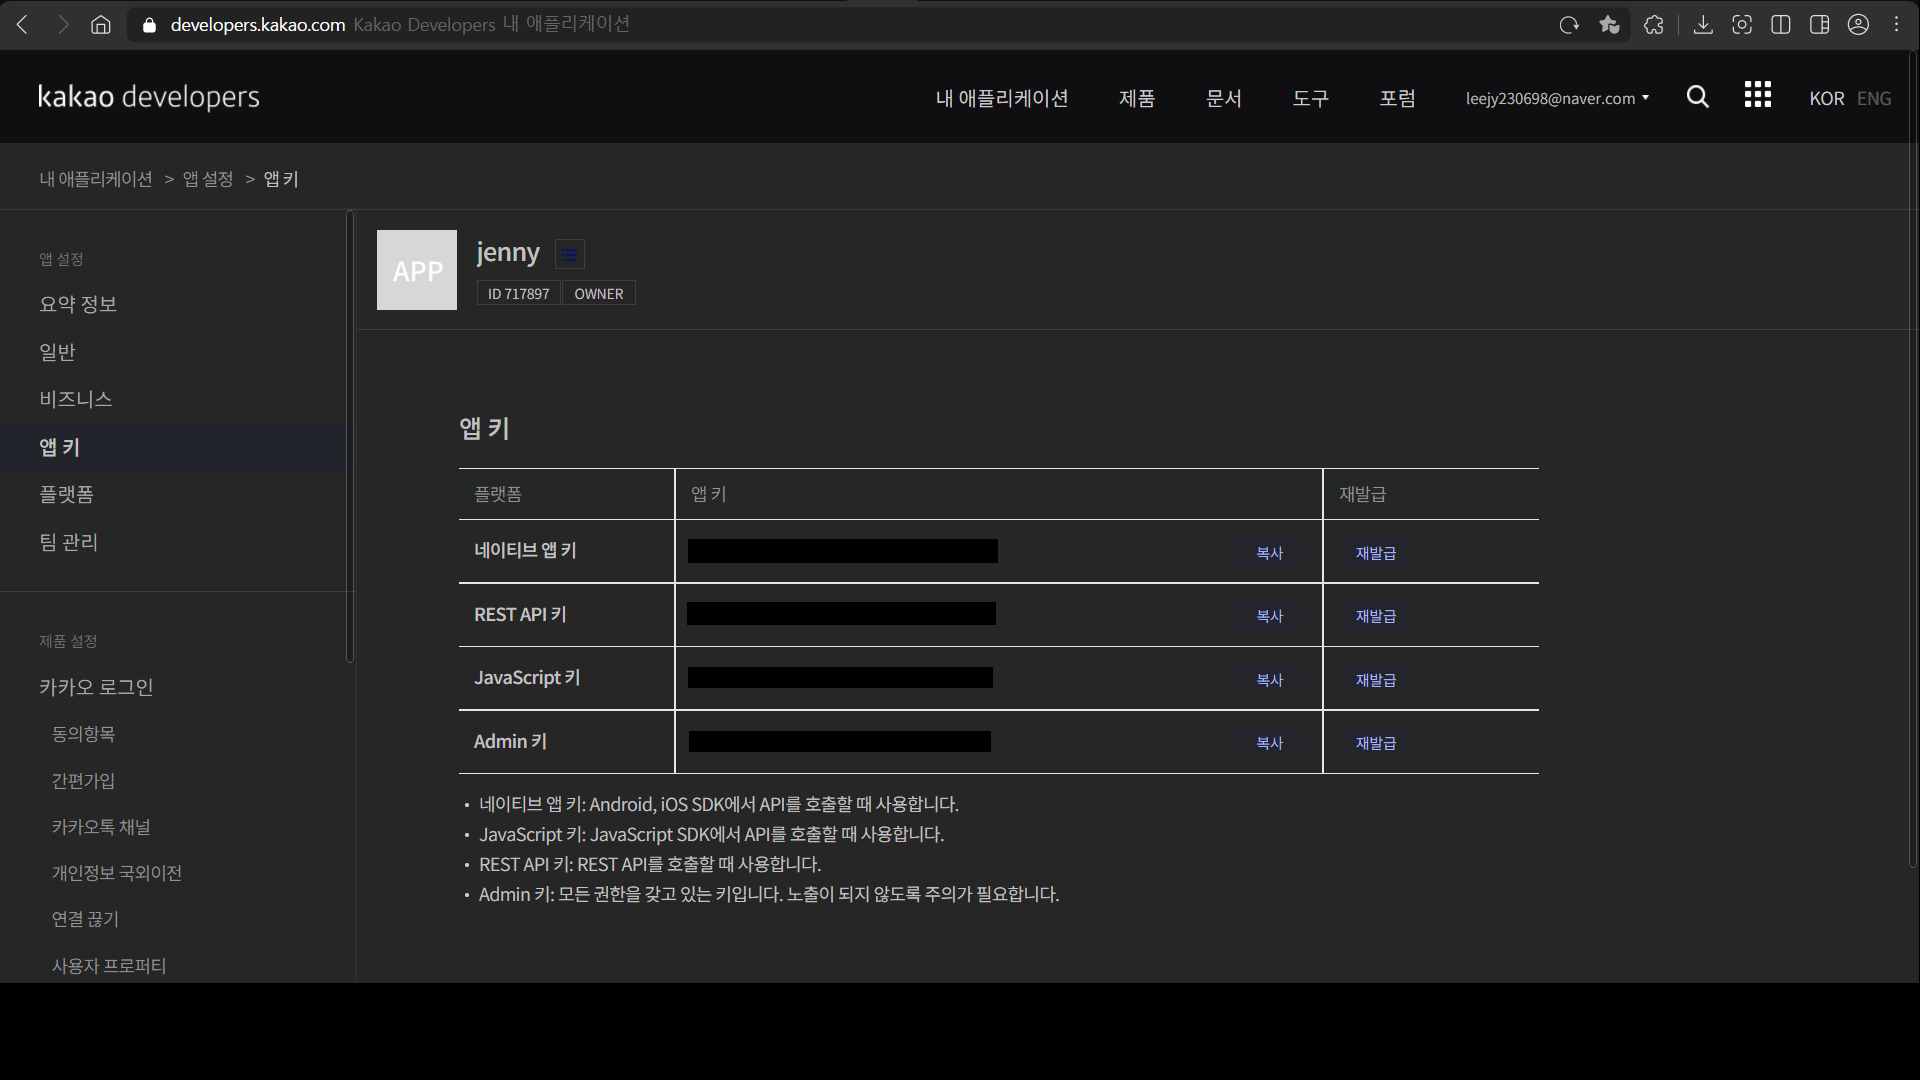This screenshot has width=1920, height=1080.
Task: Copy the 네이티브 앱 키 with 복사
Action: click(1270, 553)
